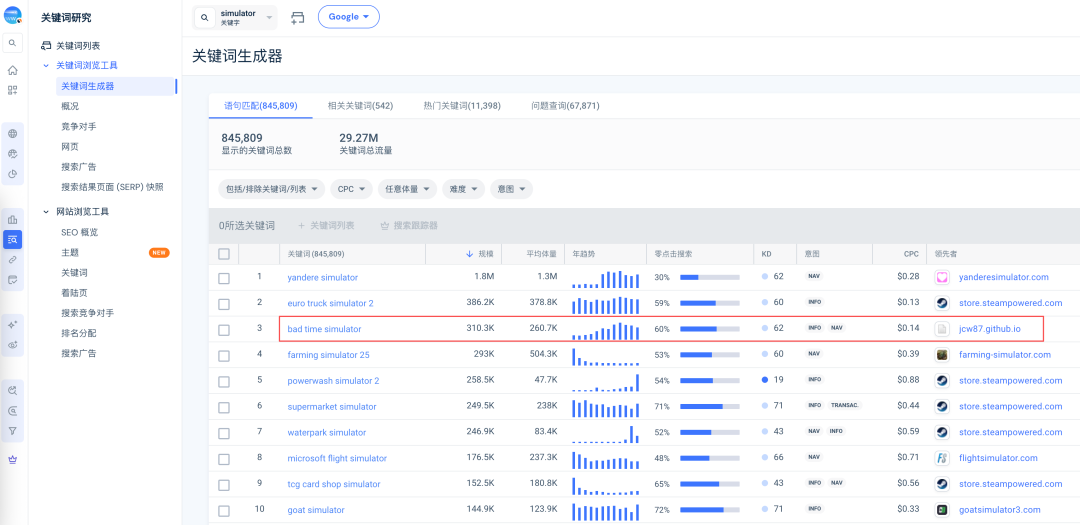1080x525 pixels.
Task: Click the magnifier icon in the simulator search box
Action: tap(205, 17)
